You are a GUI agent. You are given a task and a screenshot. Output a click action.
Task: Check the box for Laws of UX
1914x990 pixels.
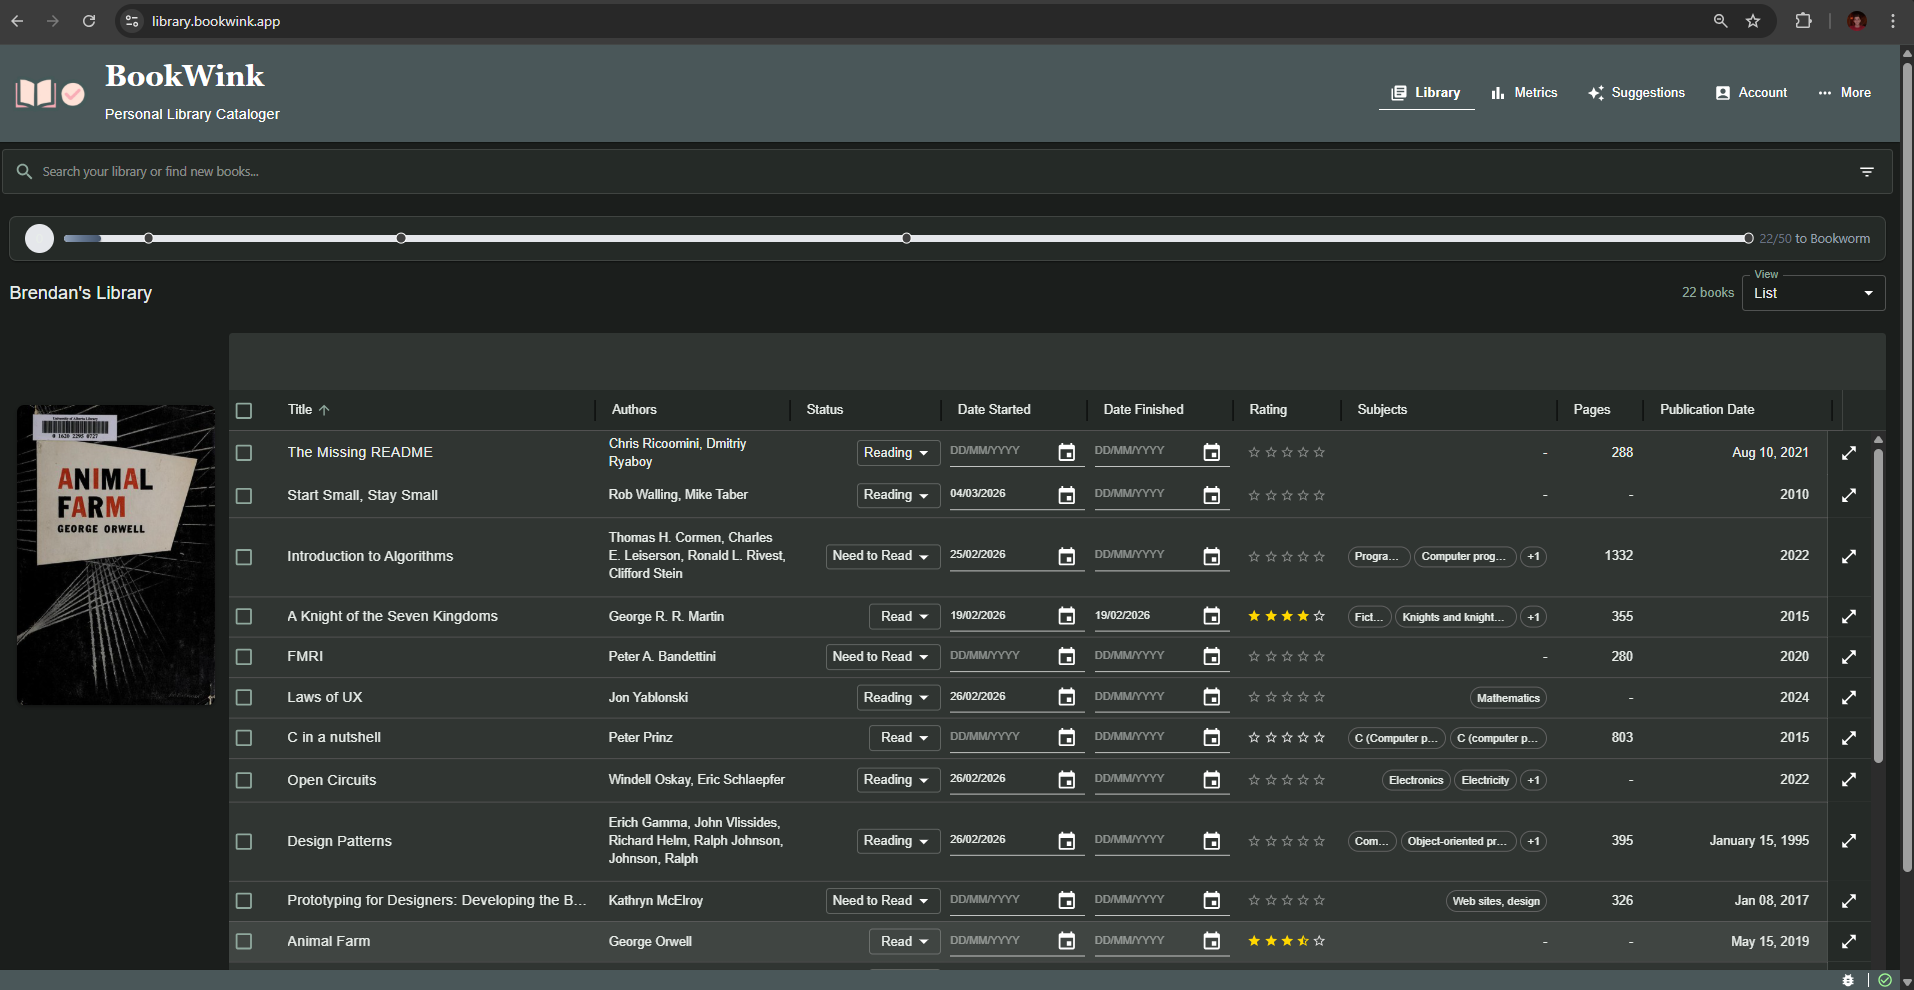tap(244, 698)
